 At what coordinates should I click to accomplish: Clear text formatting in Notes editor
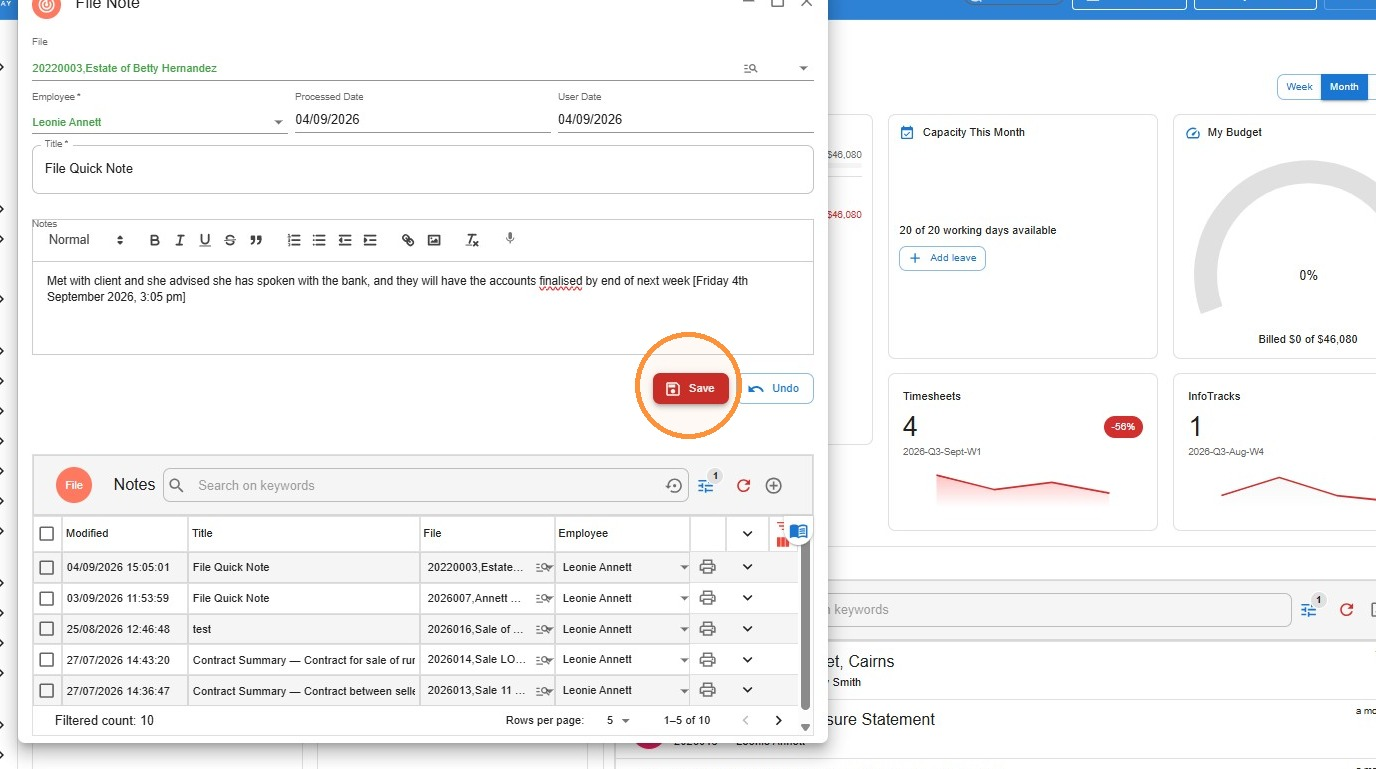click(x=473, y=240)
